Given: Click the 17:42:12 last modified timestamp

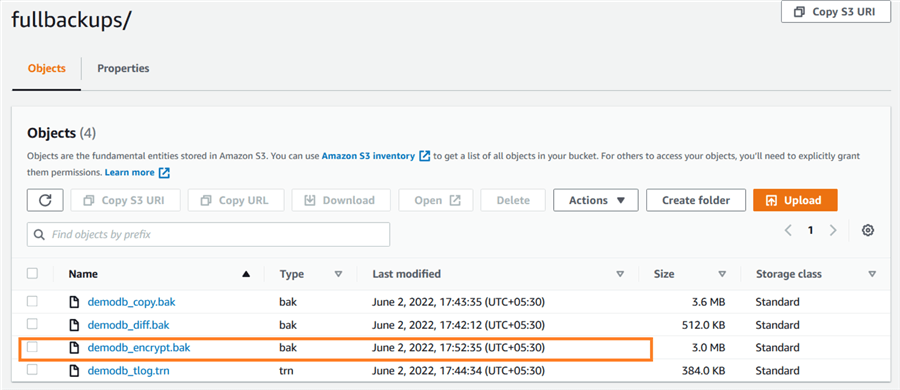Looking at the screenshot, I should 458,325.
